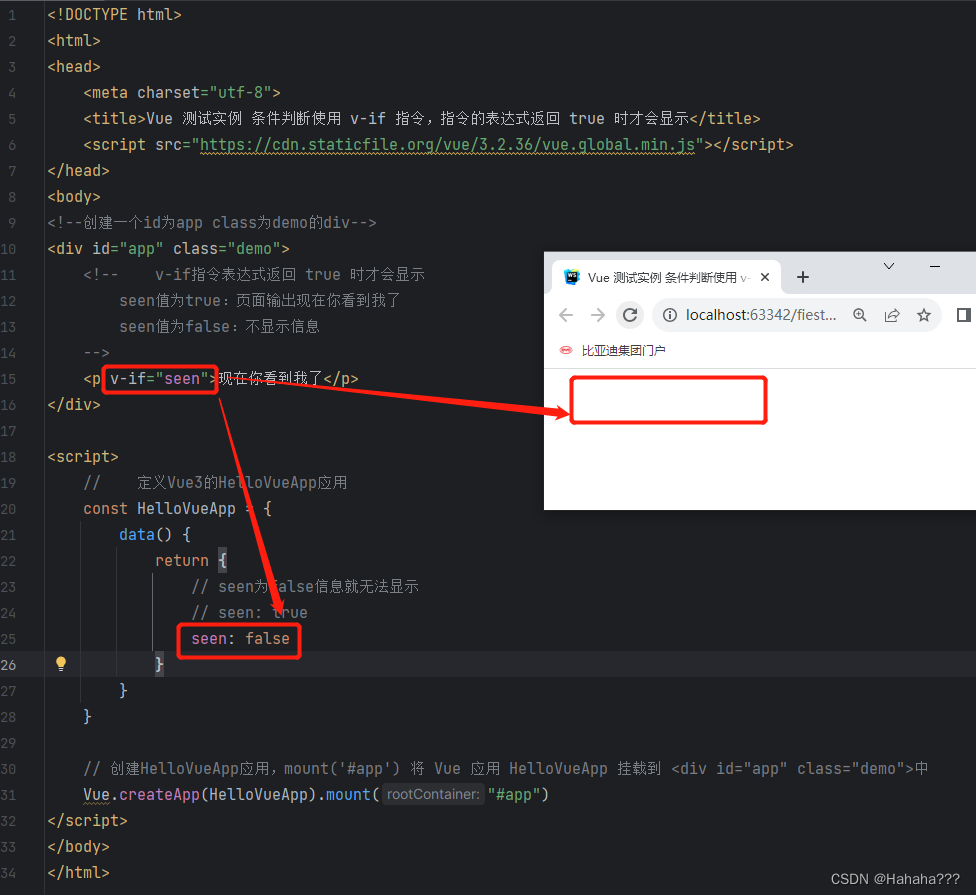Click the opening <script> tag on line 18
Screen dimensions: 976x895
point(83,457)
